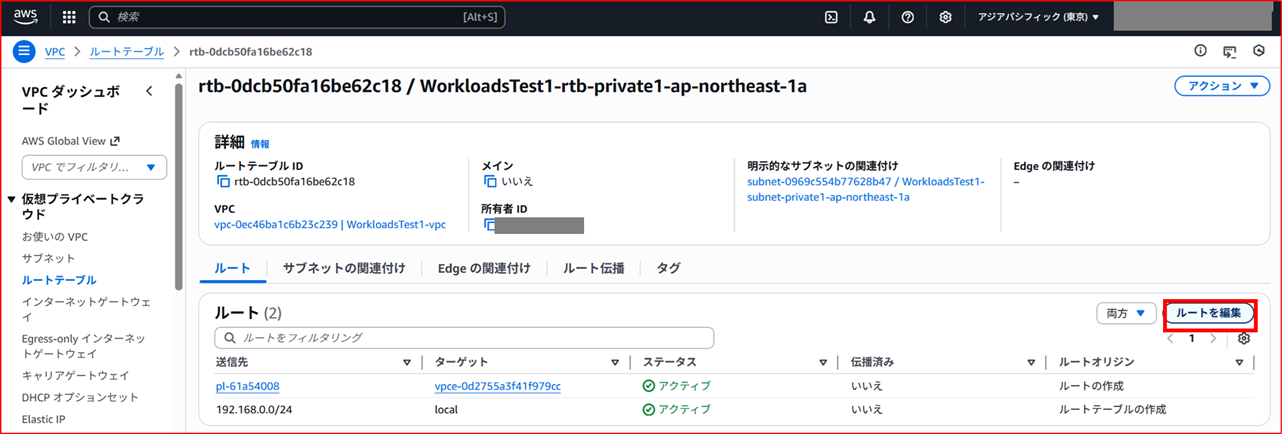Sort by 送信先 column
Image resolution: width=1282 pixels, height=434 pixels.
[407, 362]
